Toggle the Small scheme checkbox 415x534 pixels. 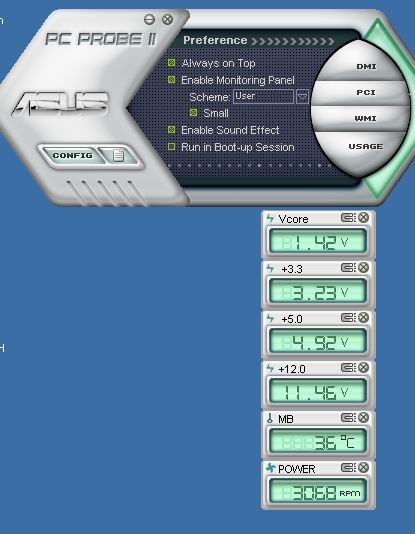coord(193,112)
